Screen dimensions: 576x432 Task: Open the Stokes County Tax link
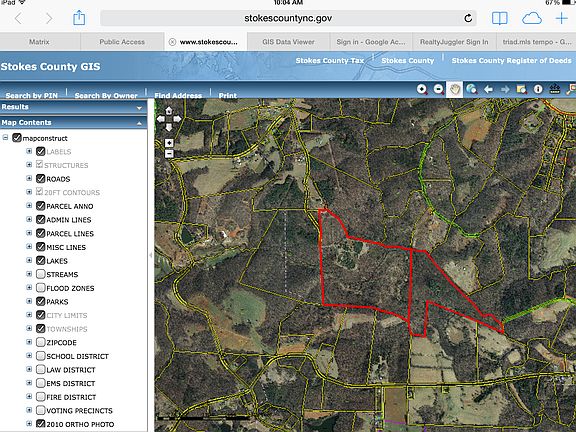pyautogui.click(x=330, y=61)
